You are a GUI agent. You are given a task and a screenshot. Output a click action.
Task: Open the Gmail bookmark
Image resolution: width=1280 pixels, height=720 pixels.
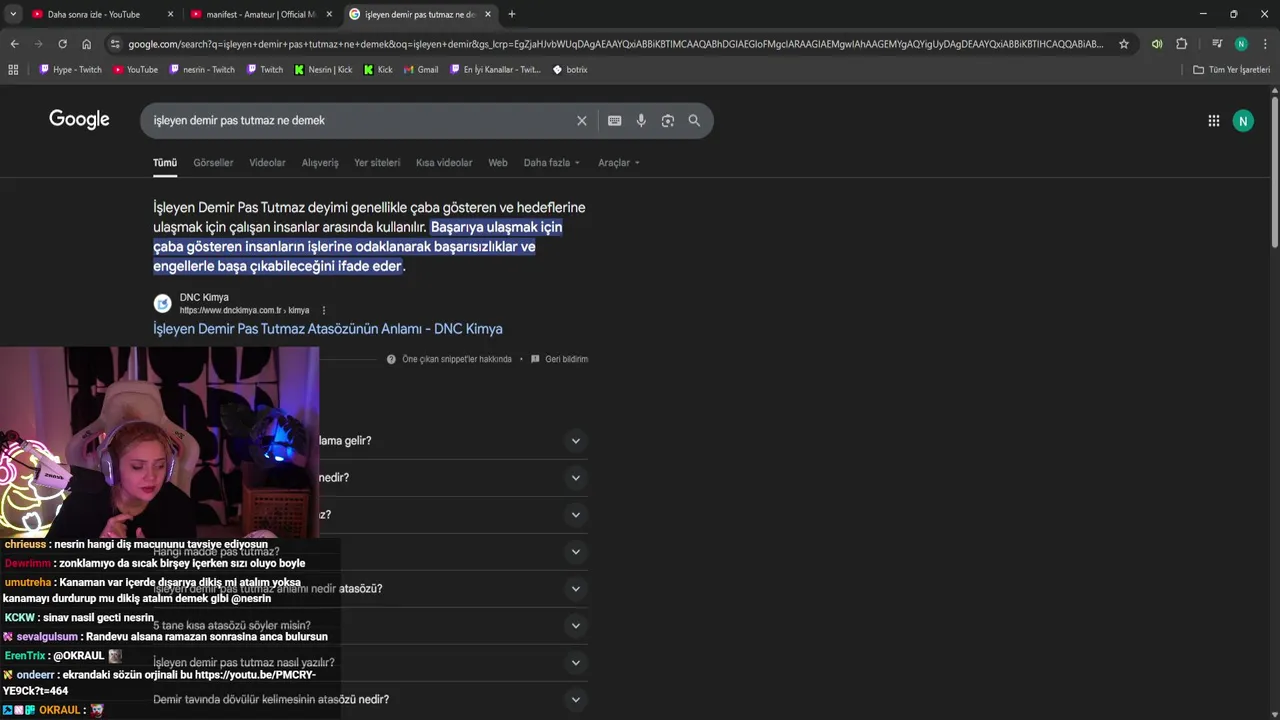421,70
